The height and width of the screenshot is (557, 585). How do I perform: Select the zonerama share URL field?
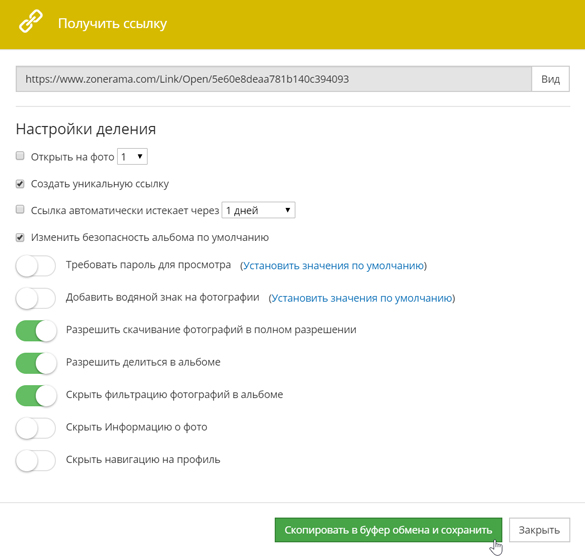(273, 79)
